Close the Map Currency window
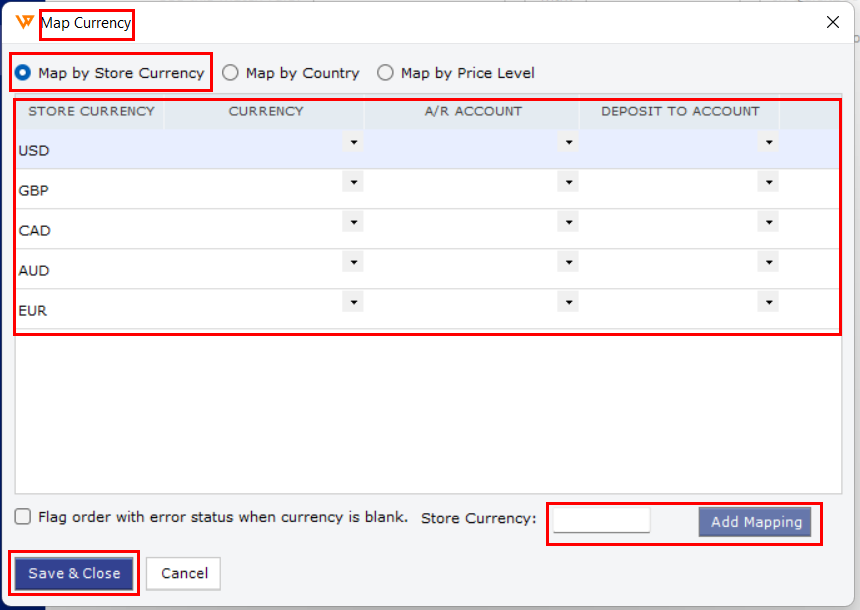 (x=832, y=22)
